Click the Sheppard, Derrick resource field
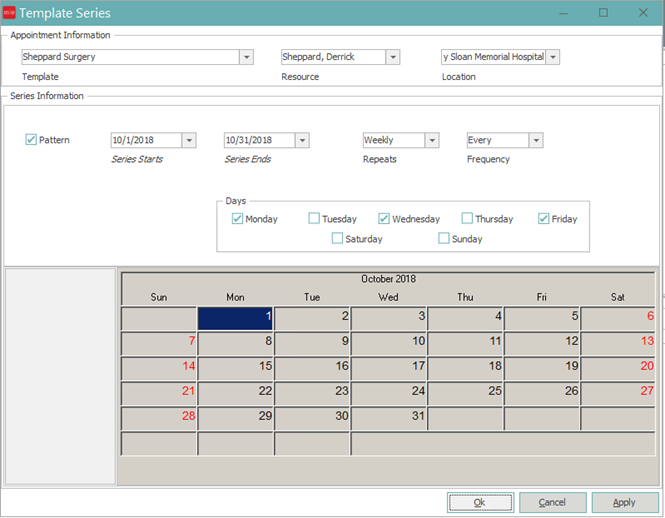 click(333, 57)
